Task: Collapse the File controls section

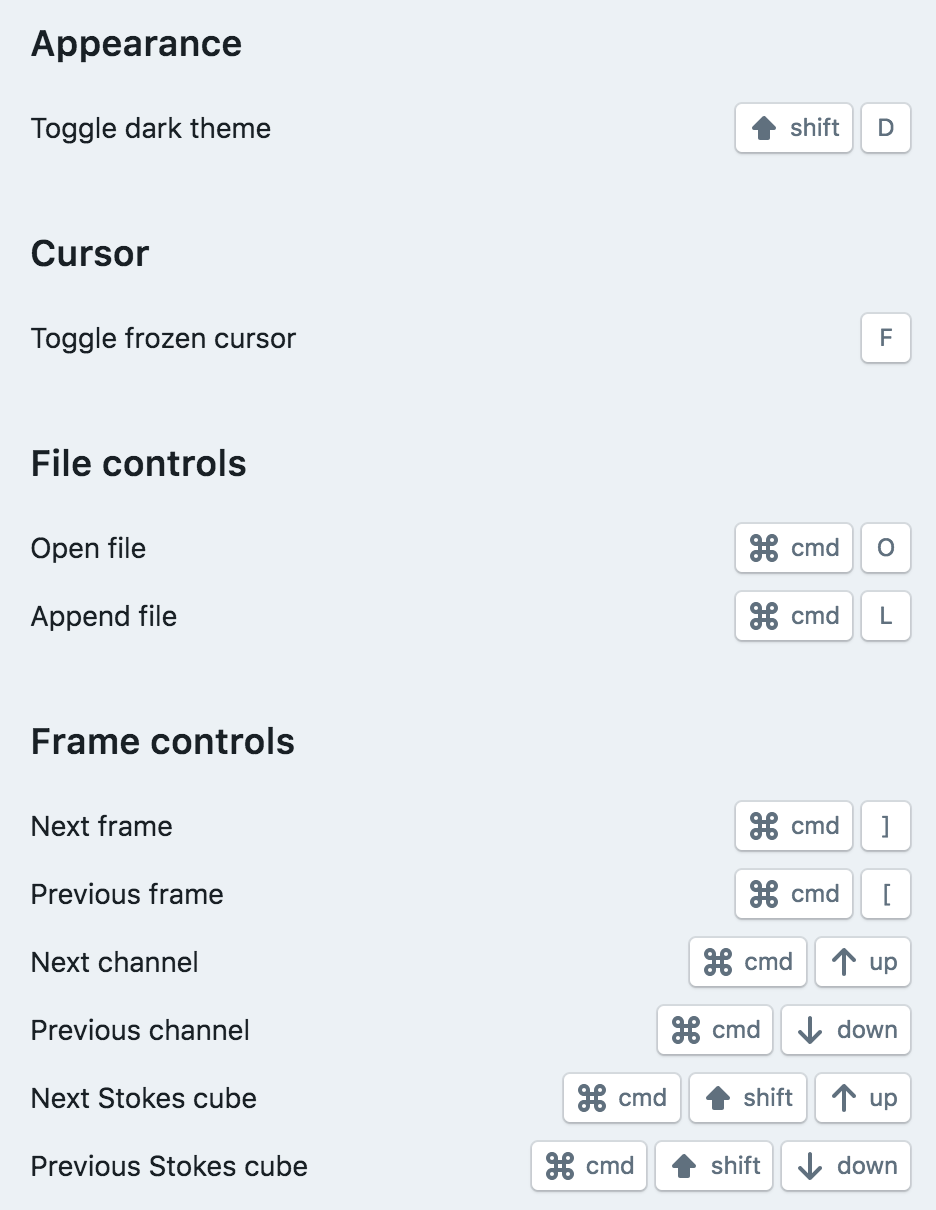Action: point(138,463)
